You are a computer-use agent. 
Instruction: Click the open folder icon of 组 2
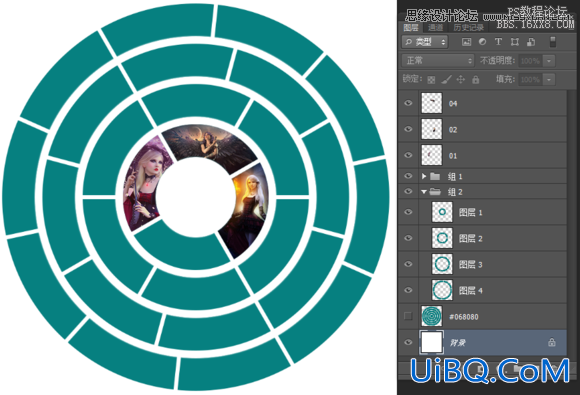(x=435, y=192)
